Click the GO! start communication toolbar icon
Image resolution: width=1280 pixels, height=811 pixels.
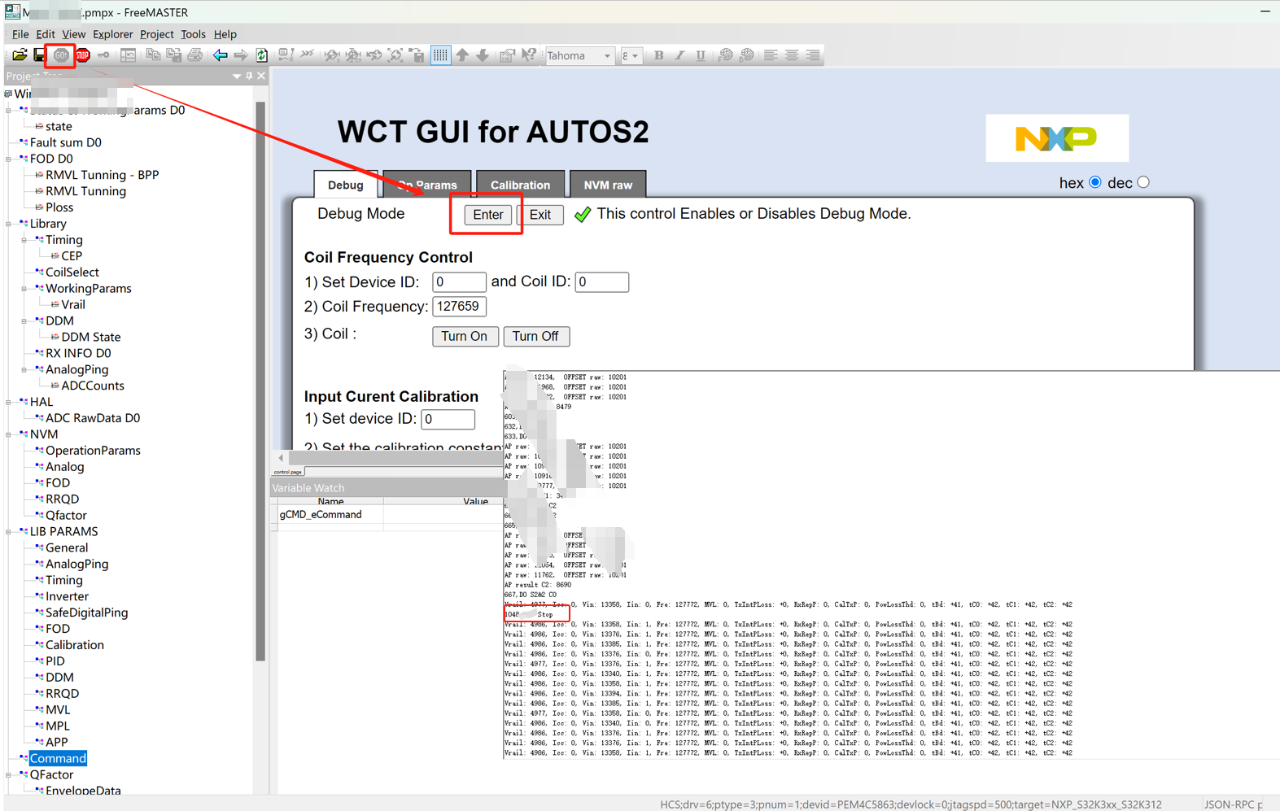tap(61, 56)
